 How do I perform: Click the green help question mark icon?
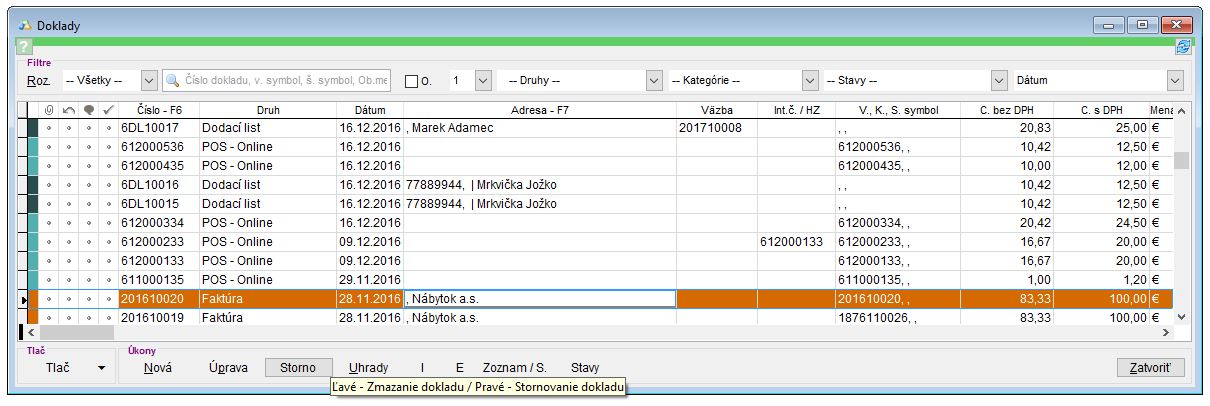[x=24, y=47]
